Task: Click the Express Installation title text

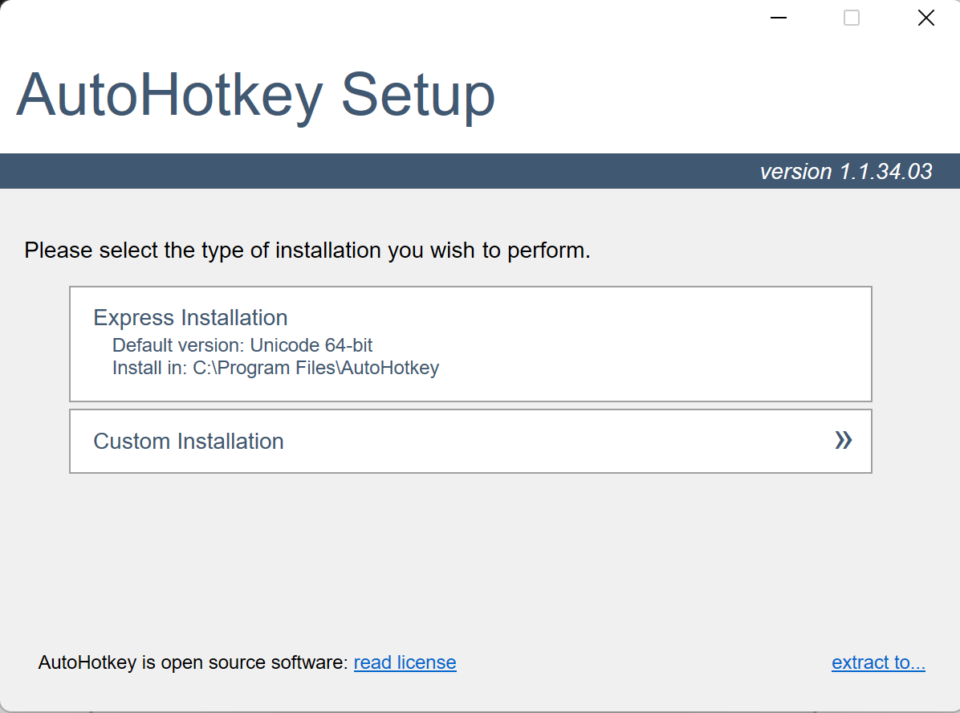Action: pyautogui.click(x=190, y=318)
